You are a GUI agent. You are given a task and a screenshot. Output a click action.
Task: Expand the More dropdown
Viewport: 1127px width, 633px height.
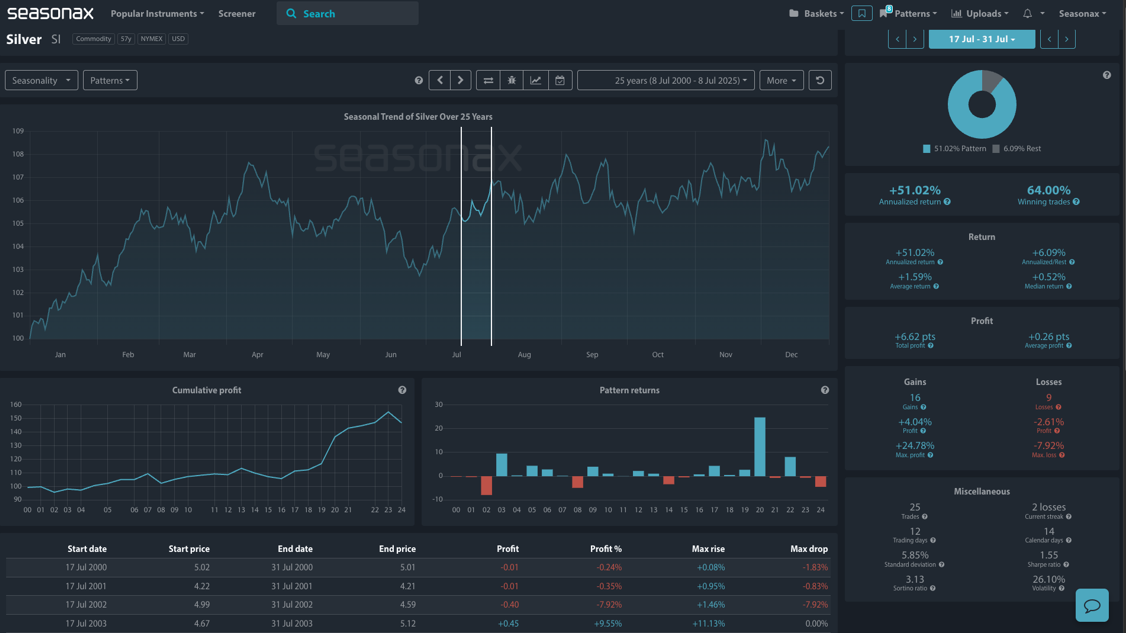click(781, 80)
